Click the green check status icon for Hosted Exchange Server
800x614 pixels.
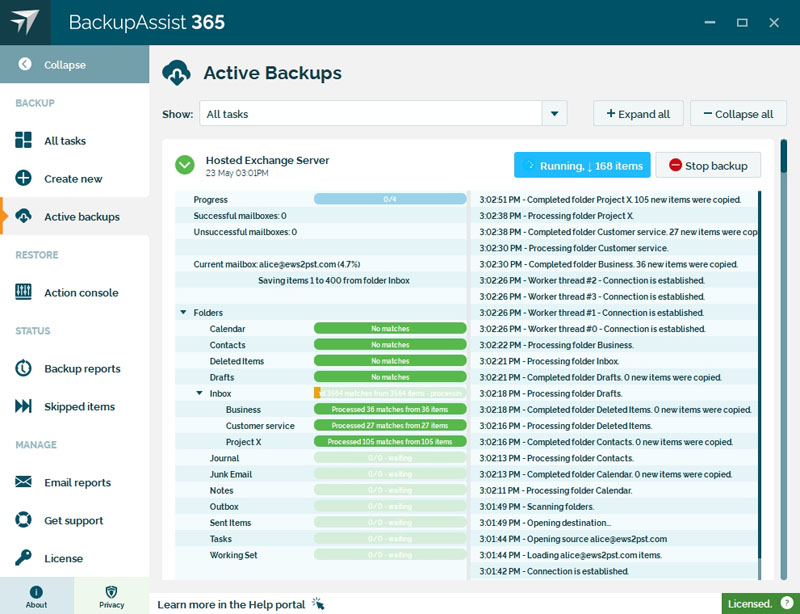pos(185,165)
